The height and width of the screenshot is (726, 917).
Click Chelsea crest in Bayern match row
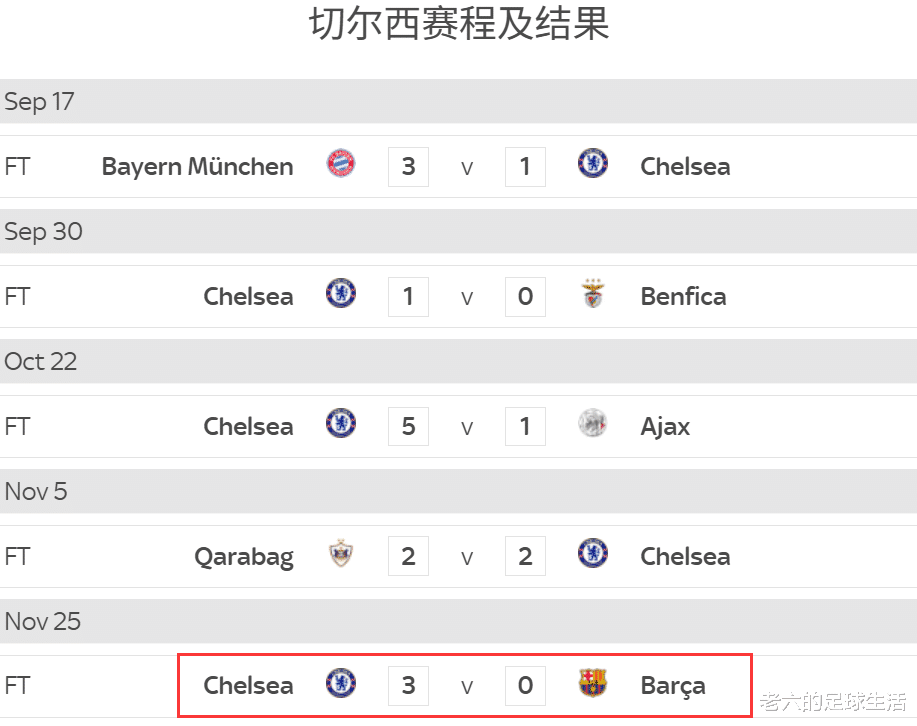[593, 163]
